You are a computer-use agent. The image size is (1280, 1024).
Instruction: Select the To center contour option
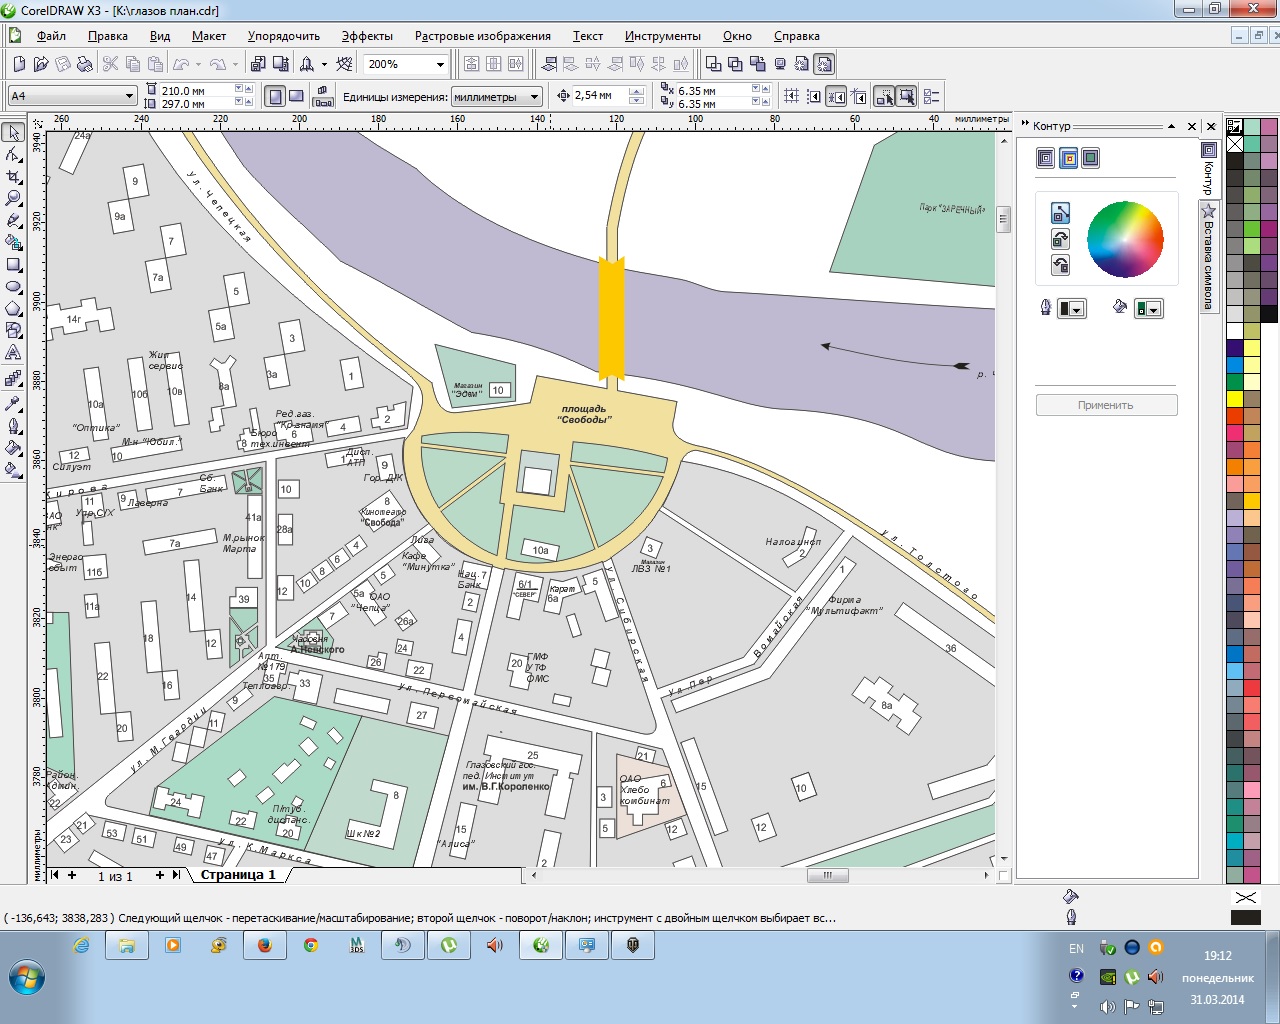coord(1045,158)
